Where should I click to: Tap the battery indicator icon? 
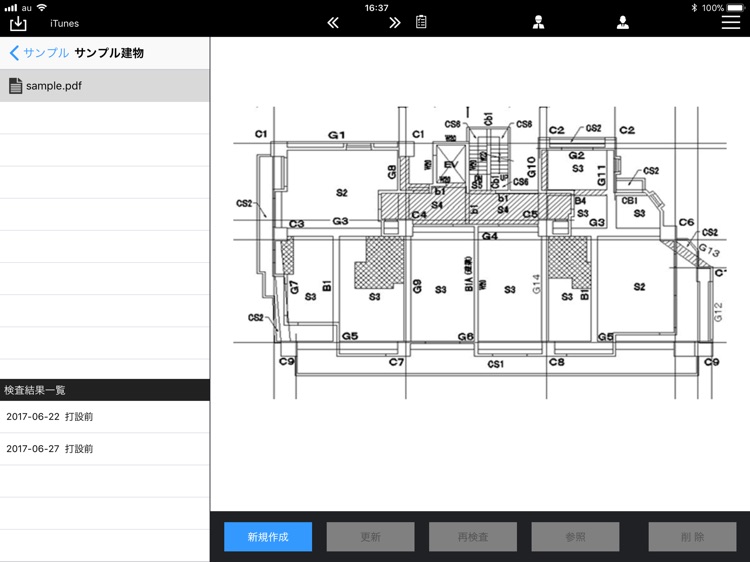(735, 8)
